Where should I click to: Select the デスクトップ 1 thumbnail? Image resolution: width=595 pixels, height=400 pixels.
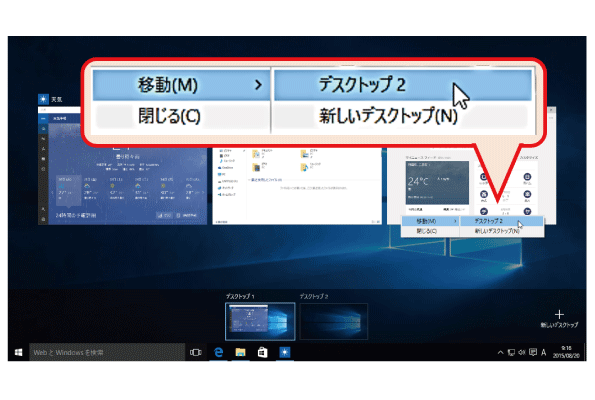pos(260,321)
